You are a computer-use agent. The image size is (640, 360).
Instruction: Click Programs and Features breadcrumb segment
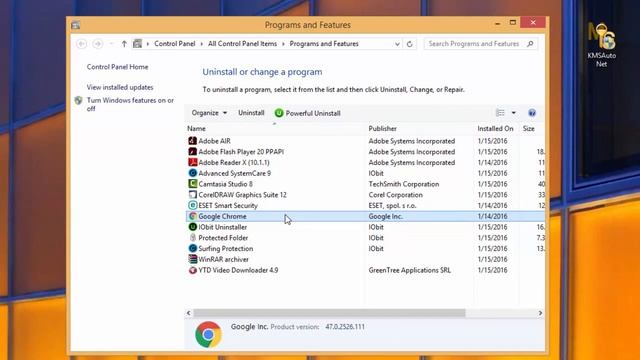(x=324, y=44)
